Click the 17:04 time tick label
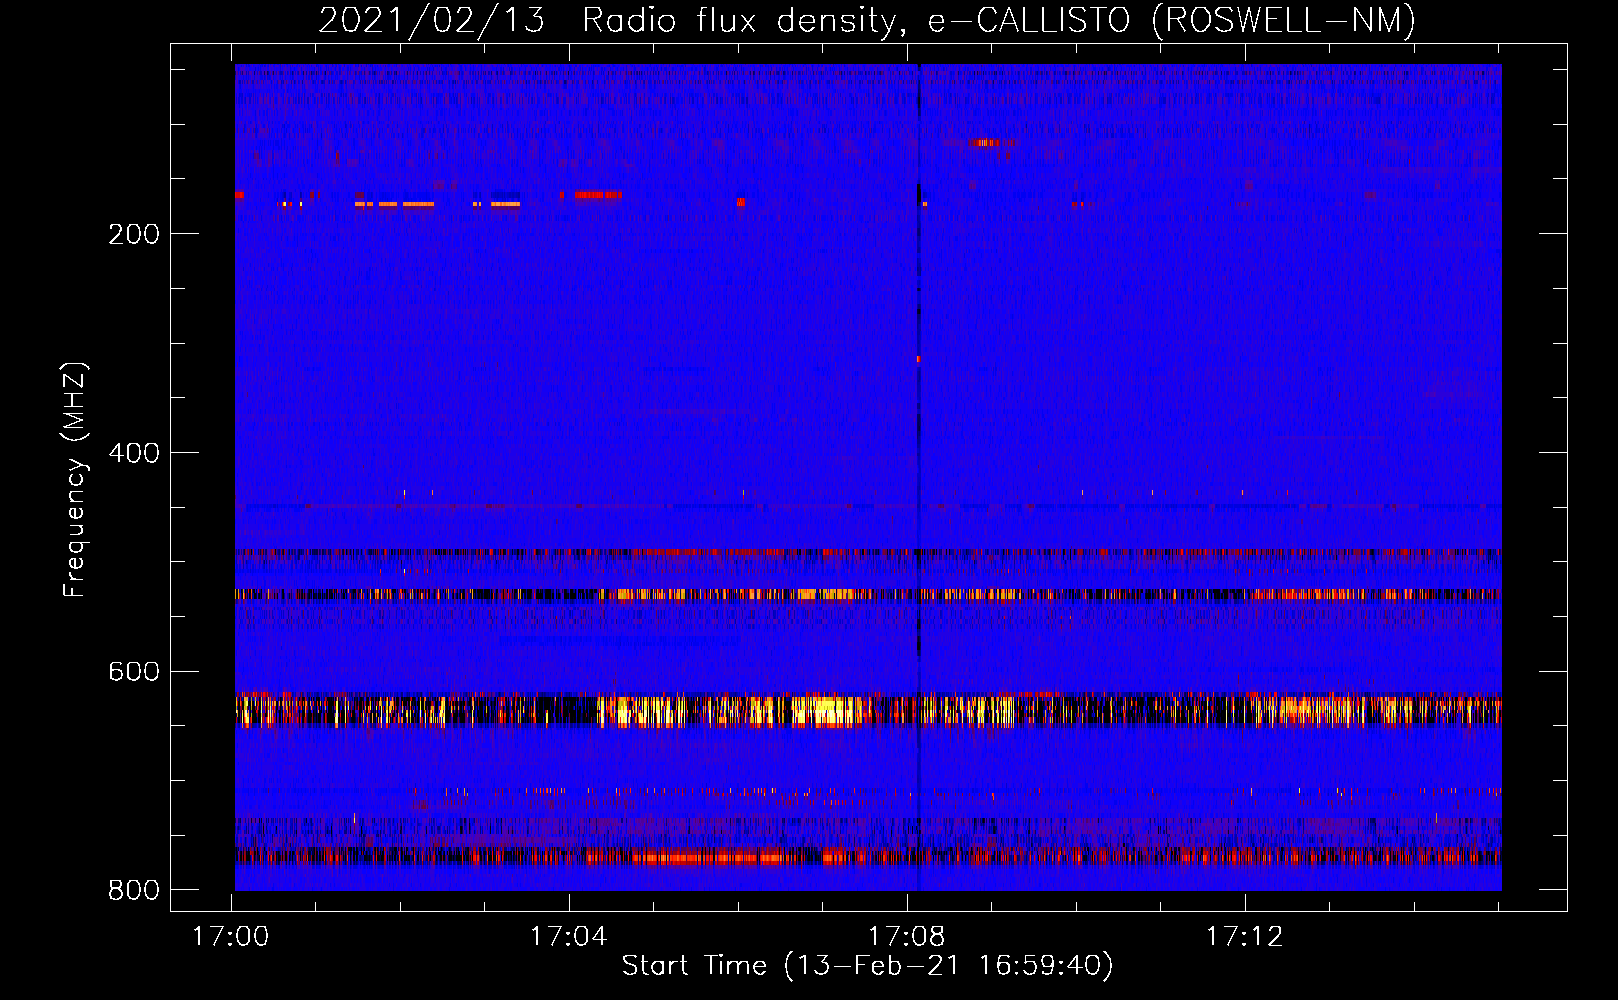 click(569, 937)
